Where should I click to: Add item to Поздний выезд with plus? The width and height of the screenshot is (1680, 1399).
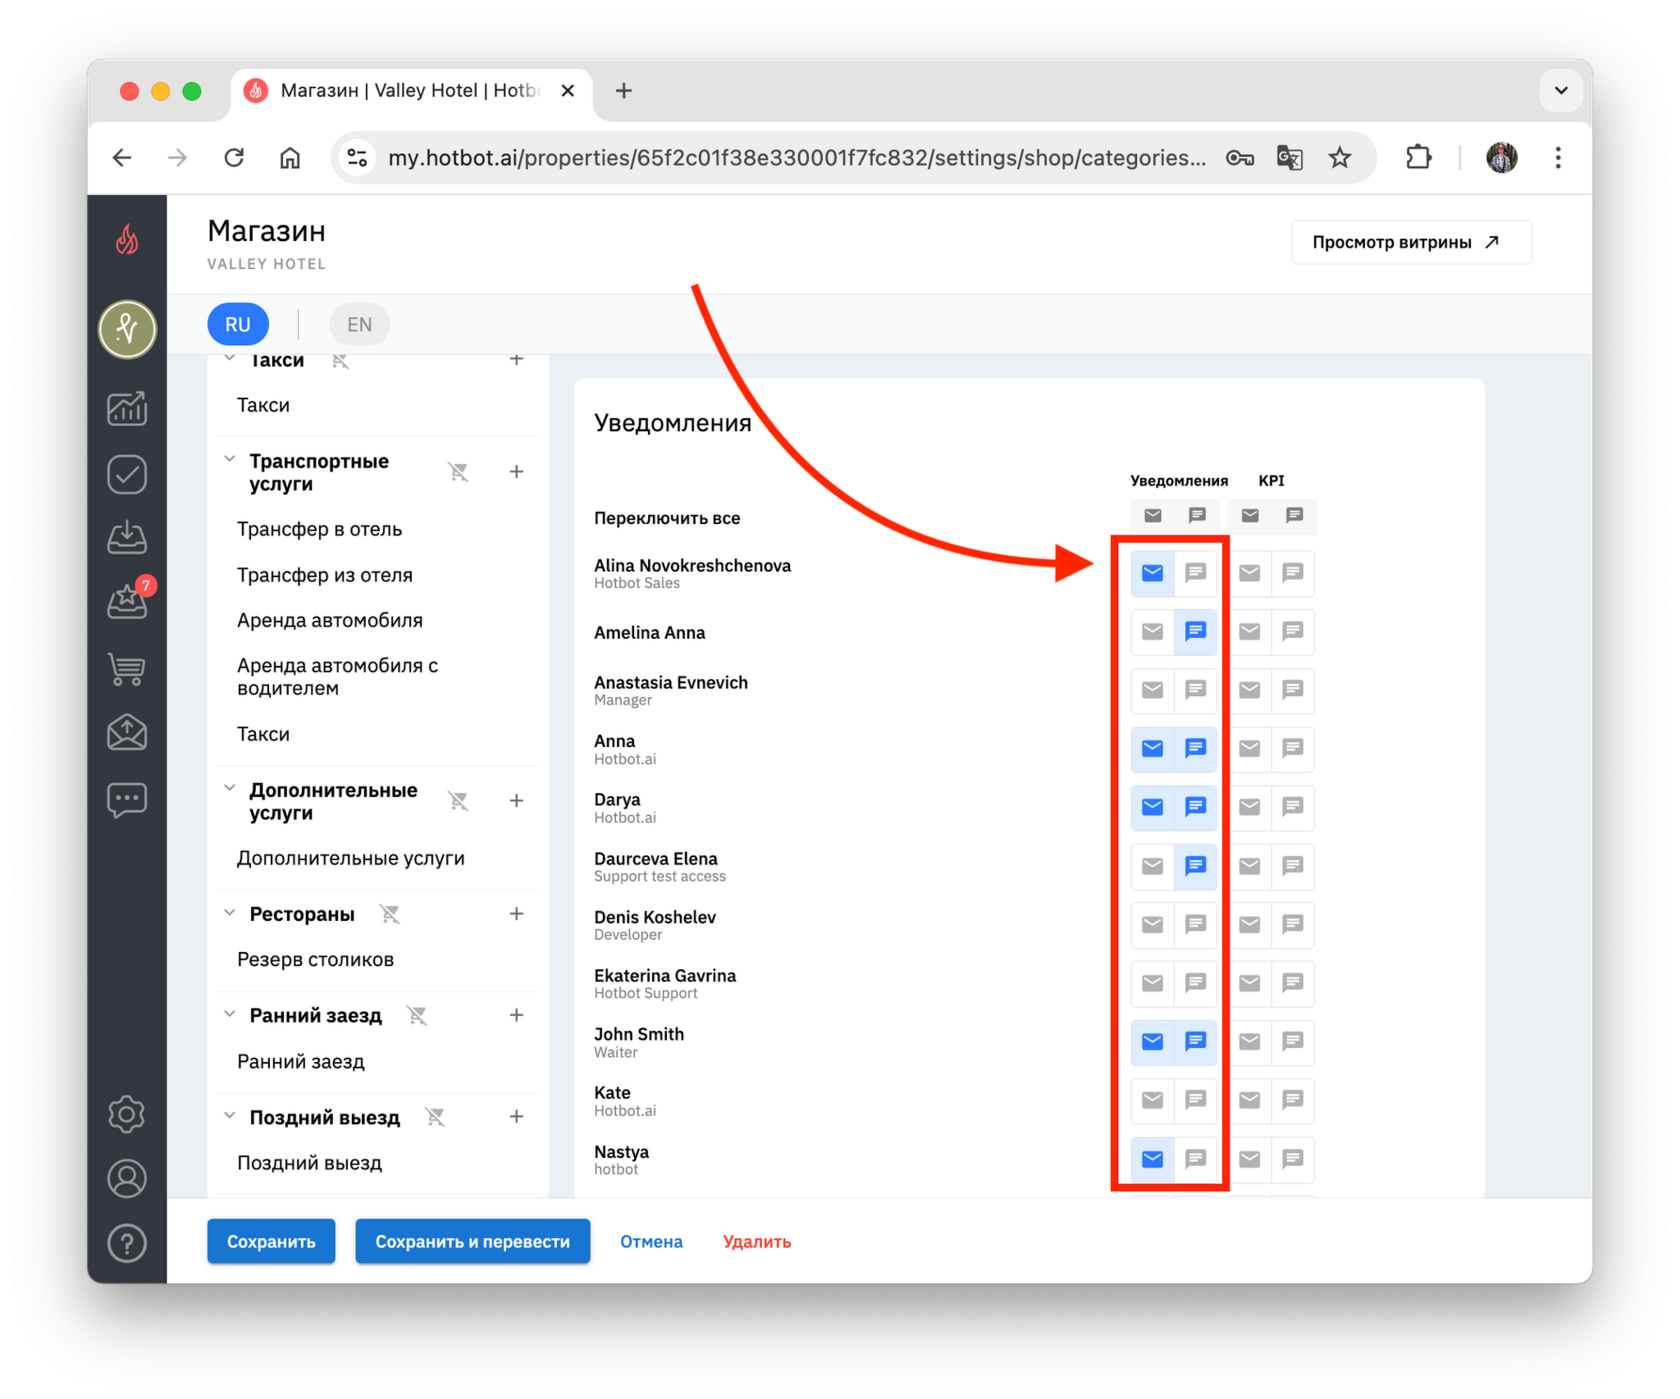(516, 1117)
